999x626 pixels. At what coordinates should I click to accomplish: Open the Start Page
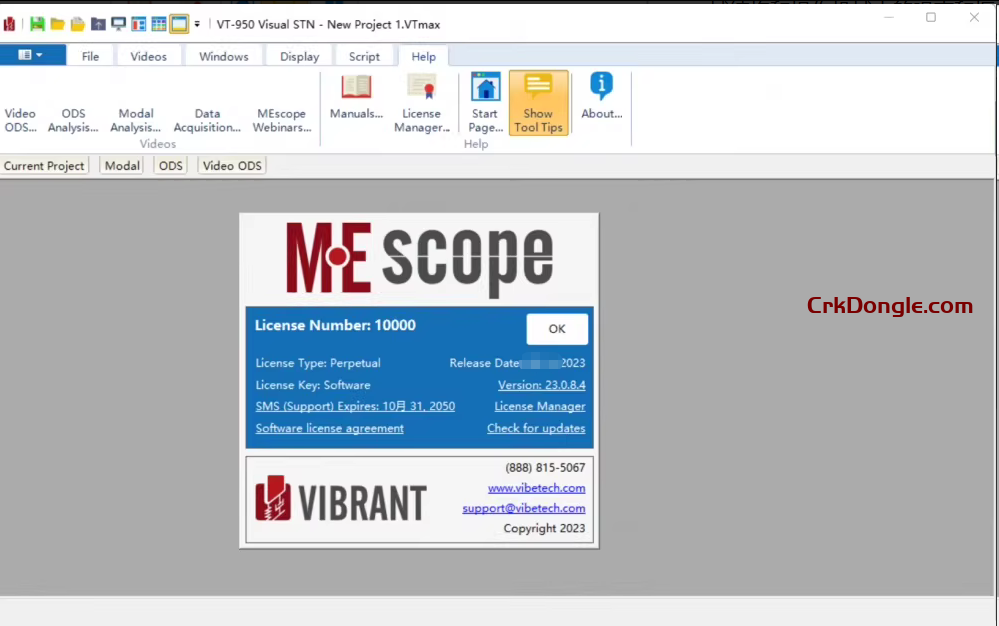pyautogui.click(x=485, y=98)
